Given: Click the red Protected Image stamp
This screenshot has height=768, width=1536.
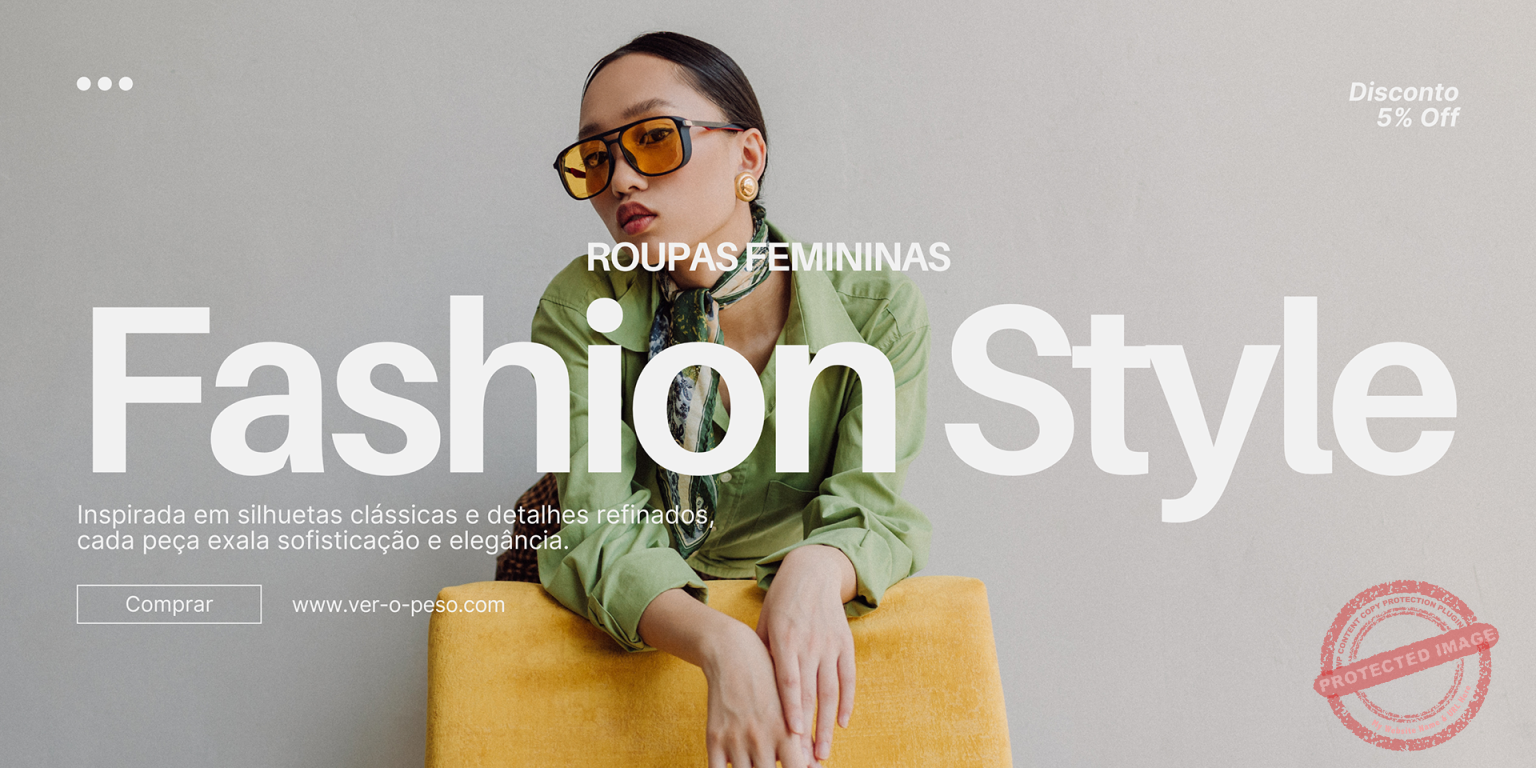Looking at the screenshot, I should coord(1405,664).
